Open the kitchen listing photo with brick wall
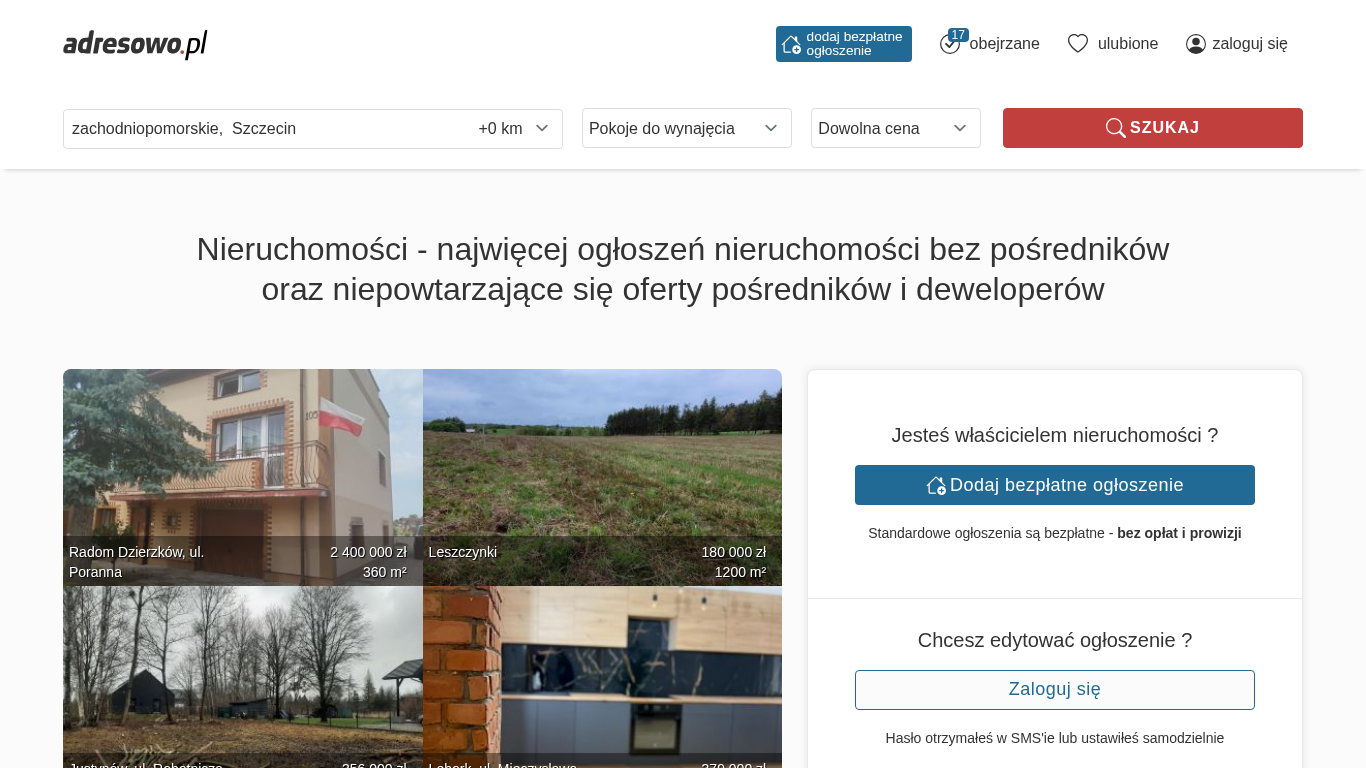This screenshot has width=1366, height=768. pyautogui.click(x=602, y=670)
